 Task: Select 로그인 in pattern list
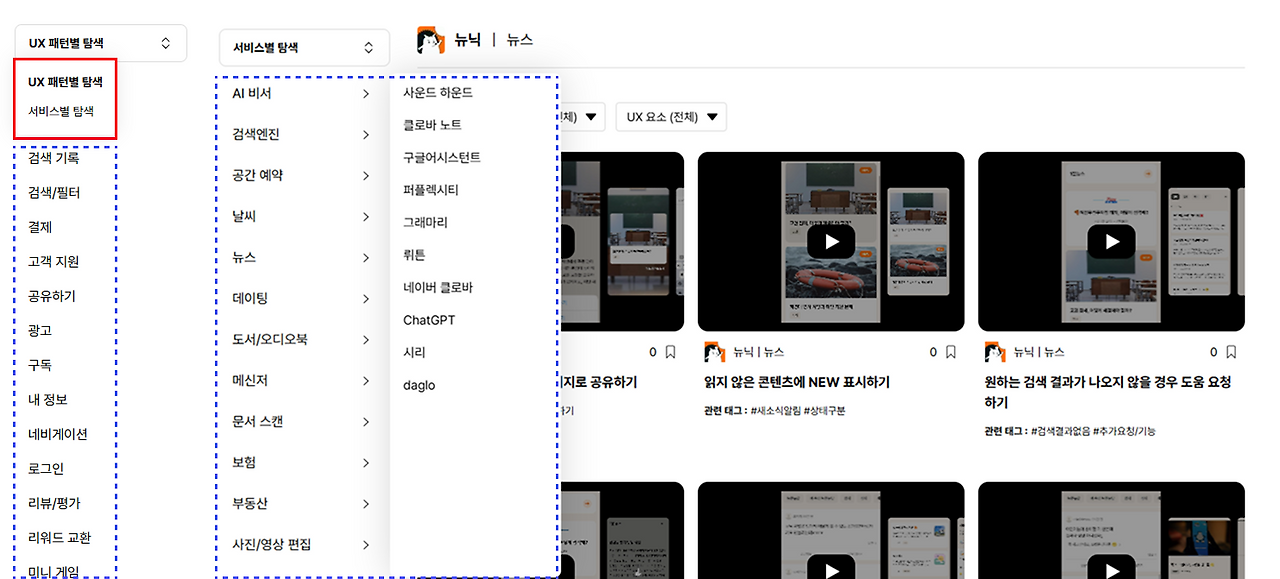click(46, 468)
